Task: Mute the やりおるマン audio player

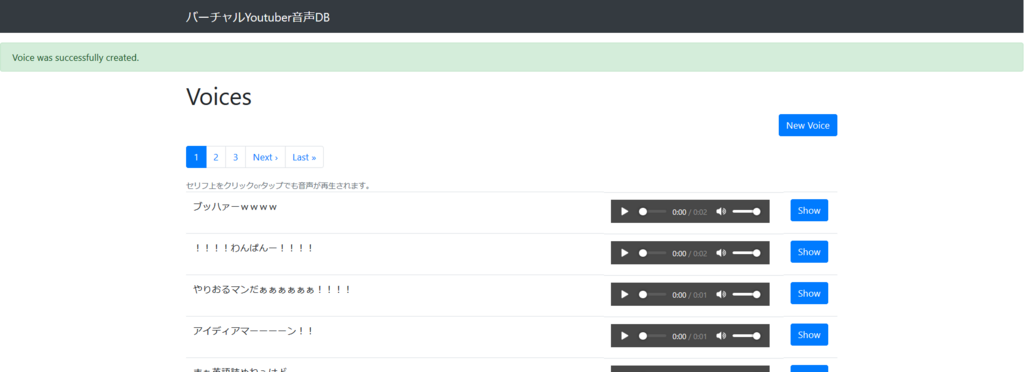Action: pyautogui.click(x=721, y=294)
